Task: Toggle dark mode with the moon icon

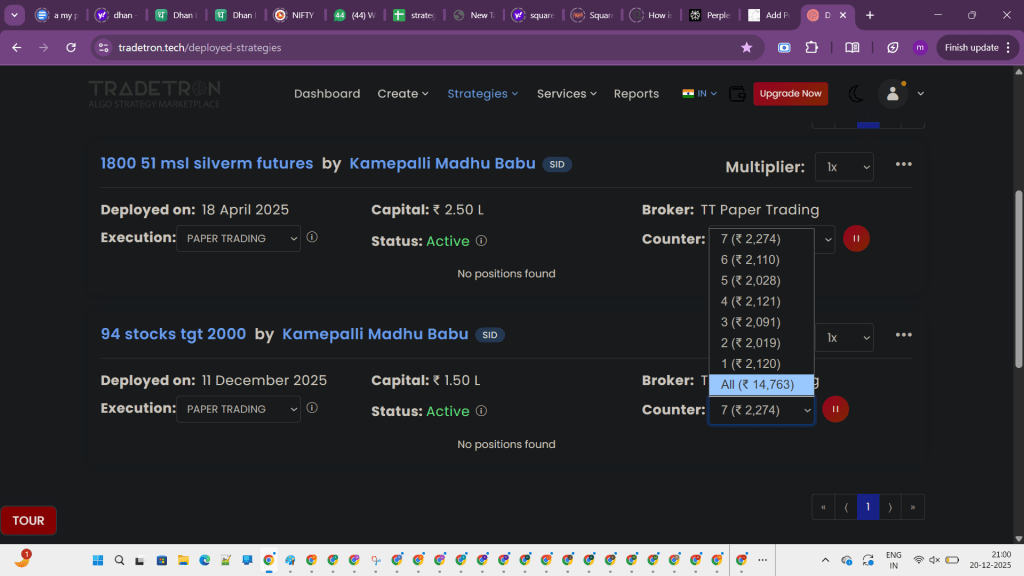Action: (x=856, y=94)
